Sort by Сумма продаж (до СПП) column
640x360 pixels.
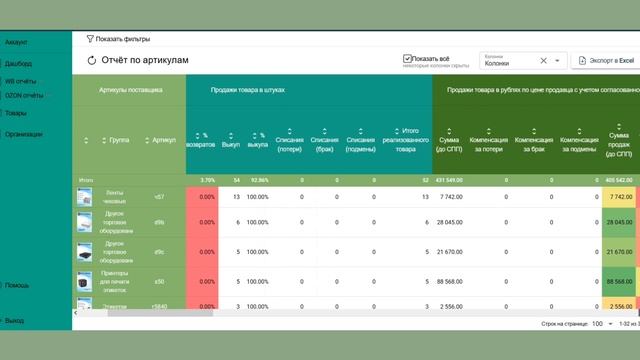click(619, 127)
